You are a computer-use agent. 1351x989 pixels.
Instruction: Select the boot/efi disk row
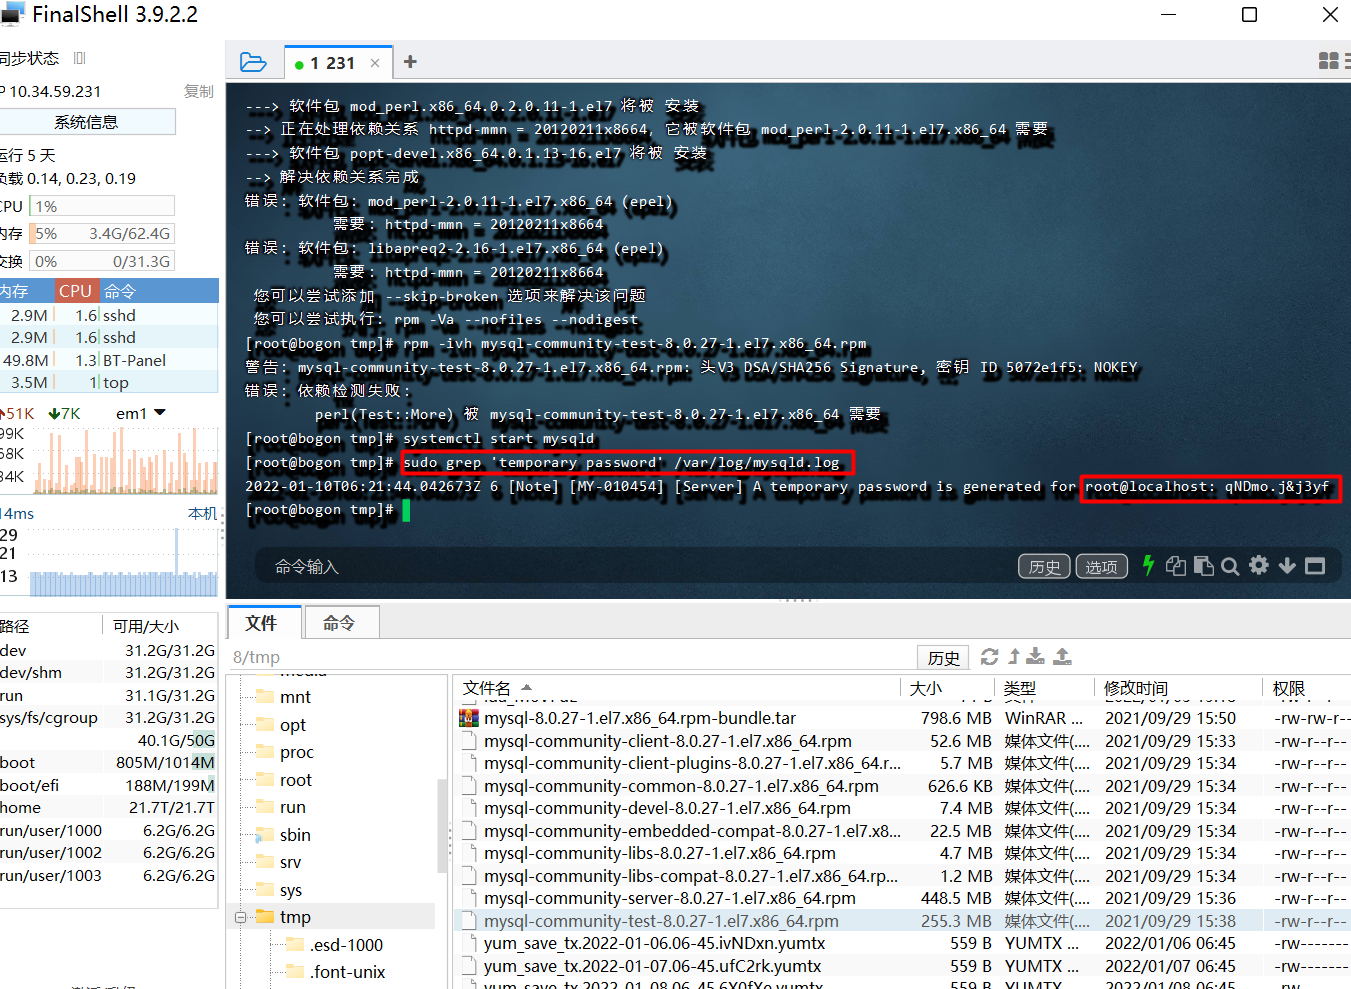(x=108, y=785)
